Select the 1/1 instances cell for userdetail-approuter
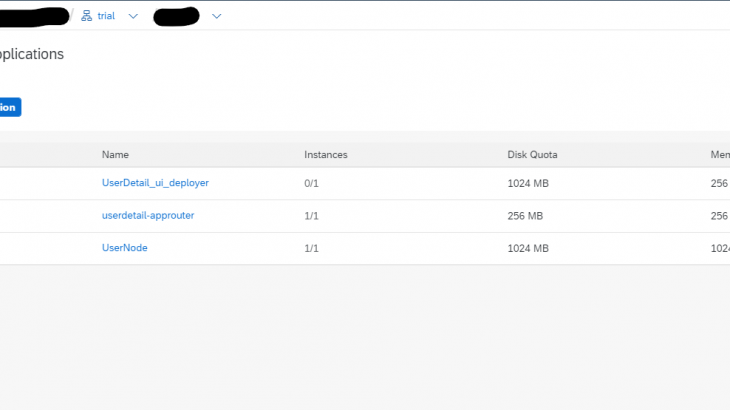This screenshot has width=730, height=410. pos(311,216)
